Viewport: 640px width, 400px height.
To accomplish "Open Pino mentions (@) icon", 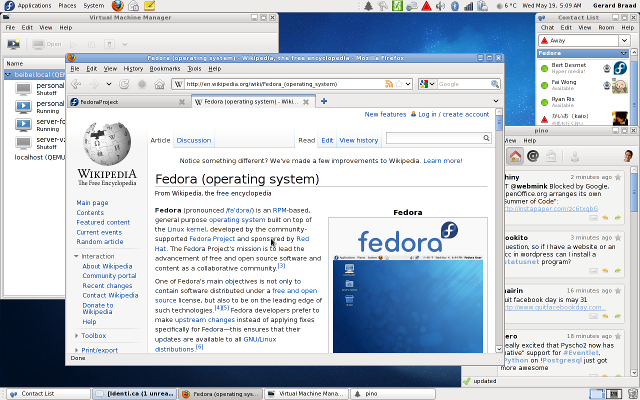I will click(x=533, y=156).
